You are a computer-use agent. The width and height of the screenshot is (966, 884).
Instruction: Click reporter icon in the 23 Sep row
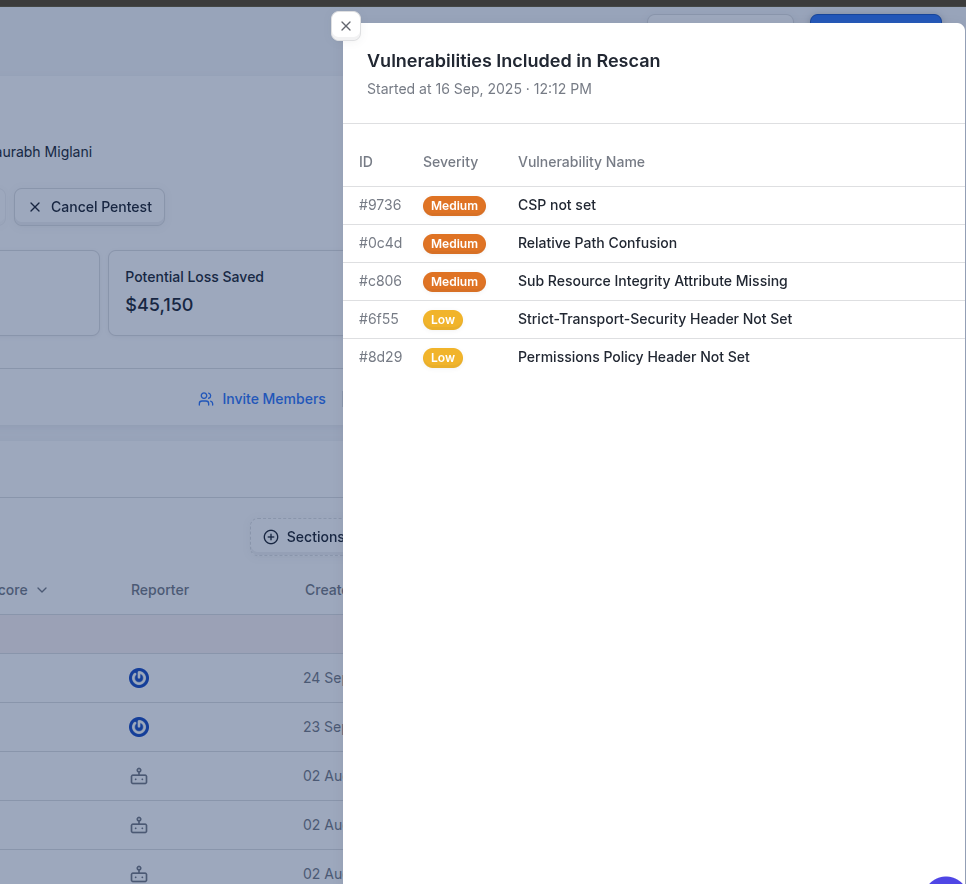pyautogui.click(x=139, y=727)
